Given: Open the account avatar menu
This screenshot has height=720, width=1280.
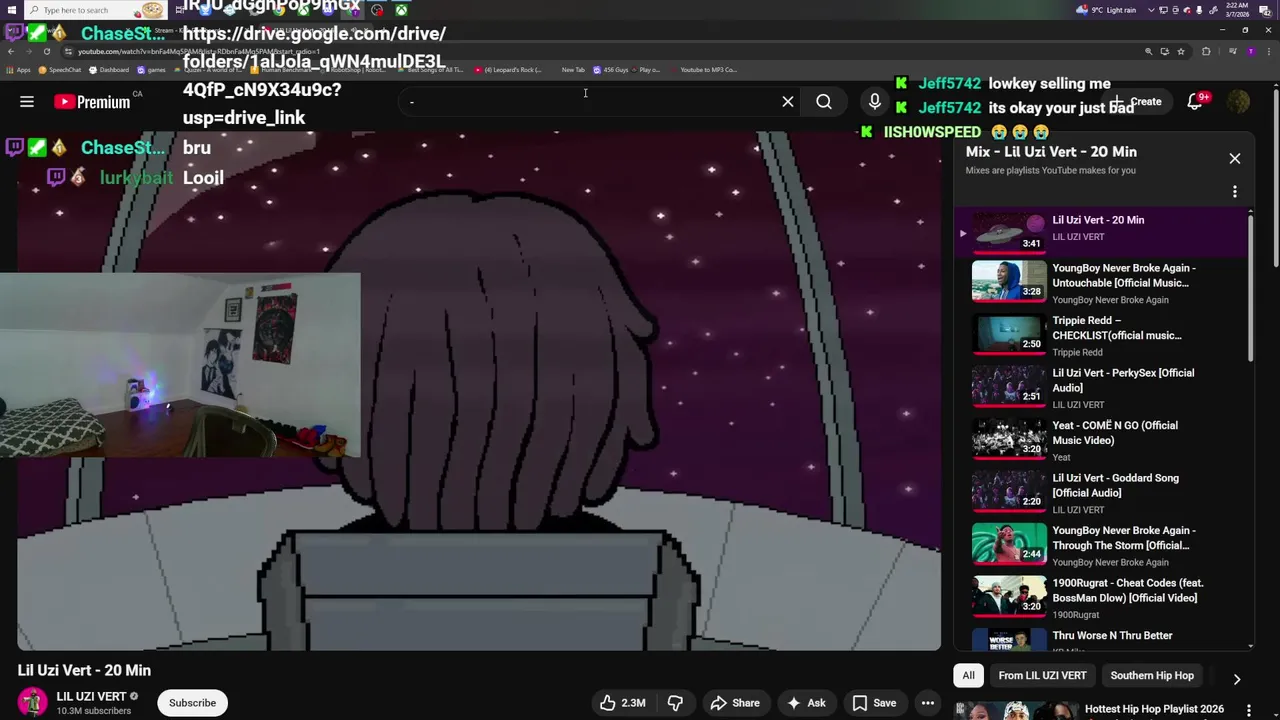Looking at the screenshot, I should click(x=1238, y=101).
